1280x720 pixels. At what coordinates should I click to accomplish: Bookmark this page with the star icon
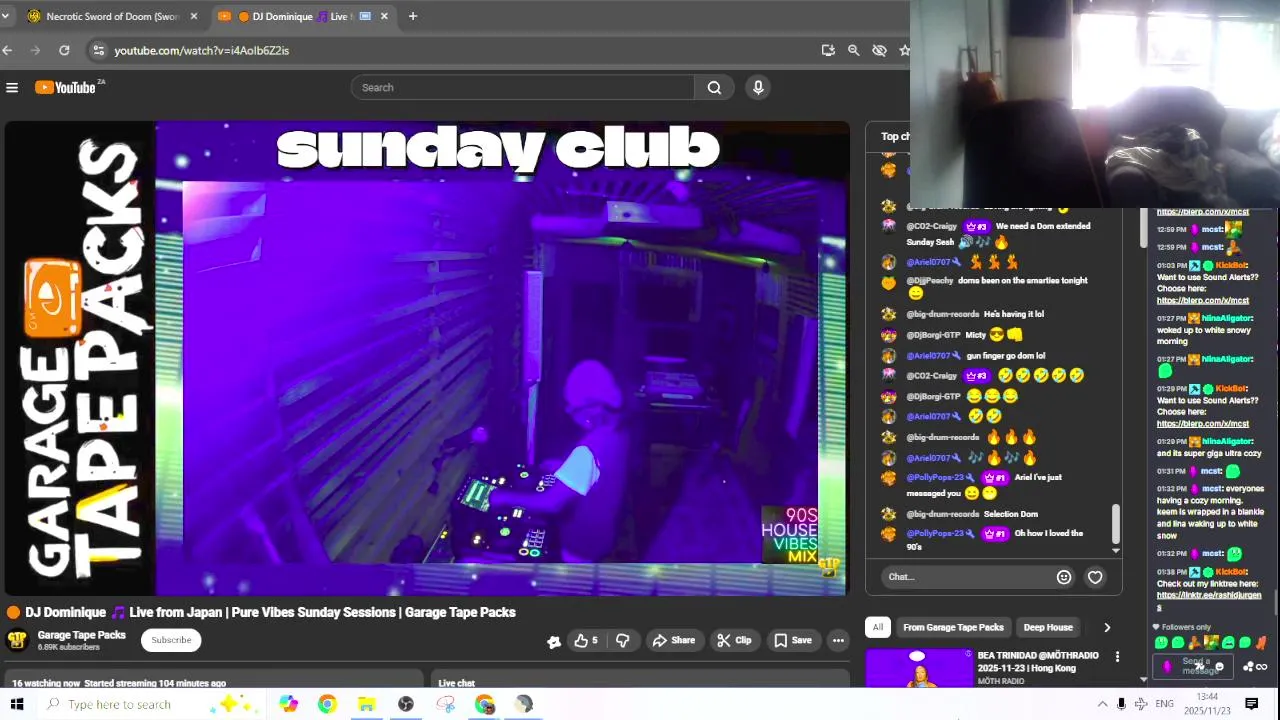point(904,50)
